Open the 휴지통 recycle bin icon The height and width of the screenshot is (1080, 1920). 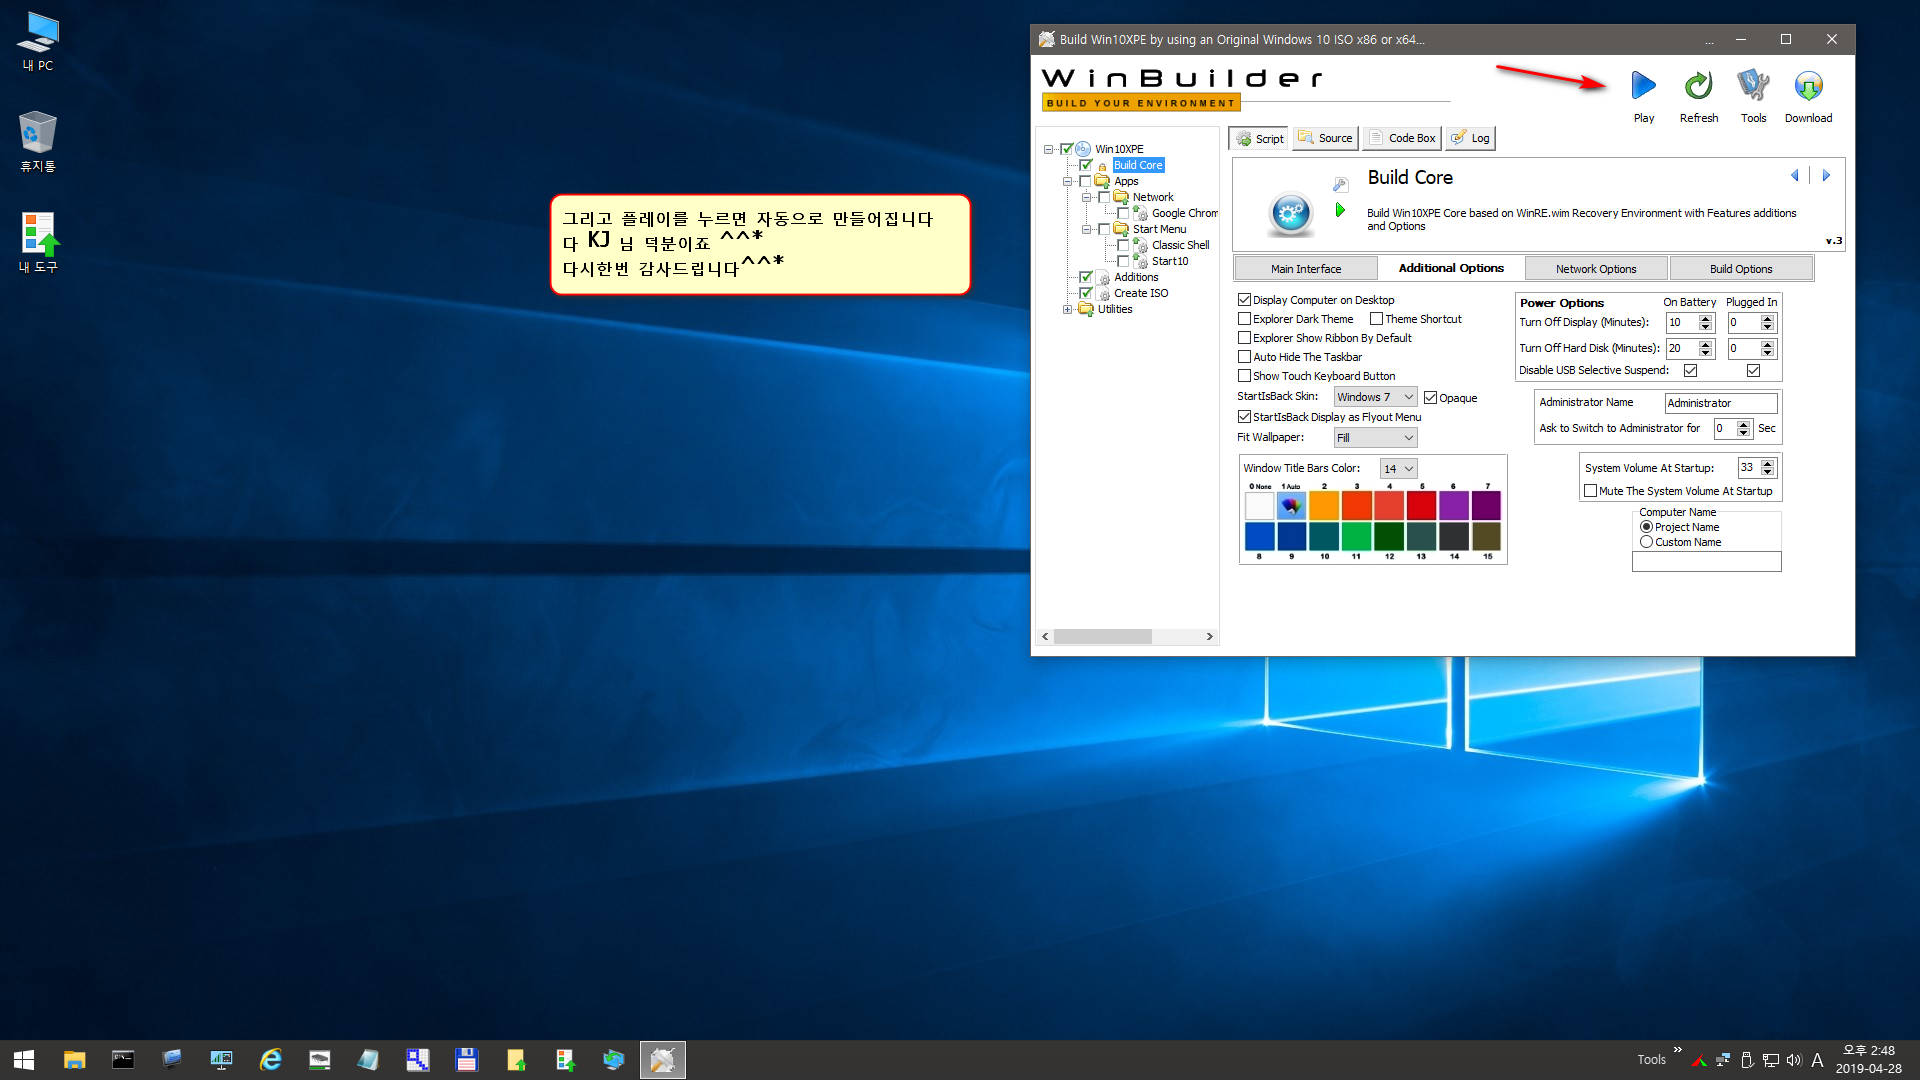coord(38,141)
